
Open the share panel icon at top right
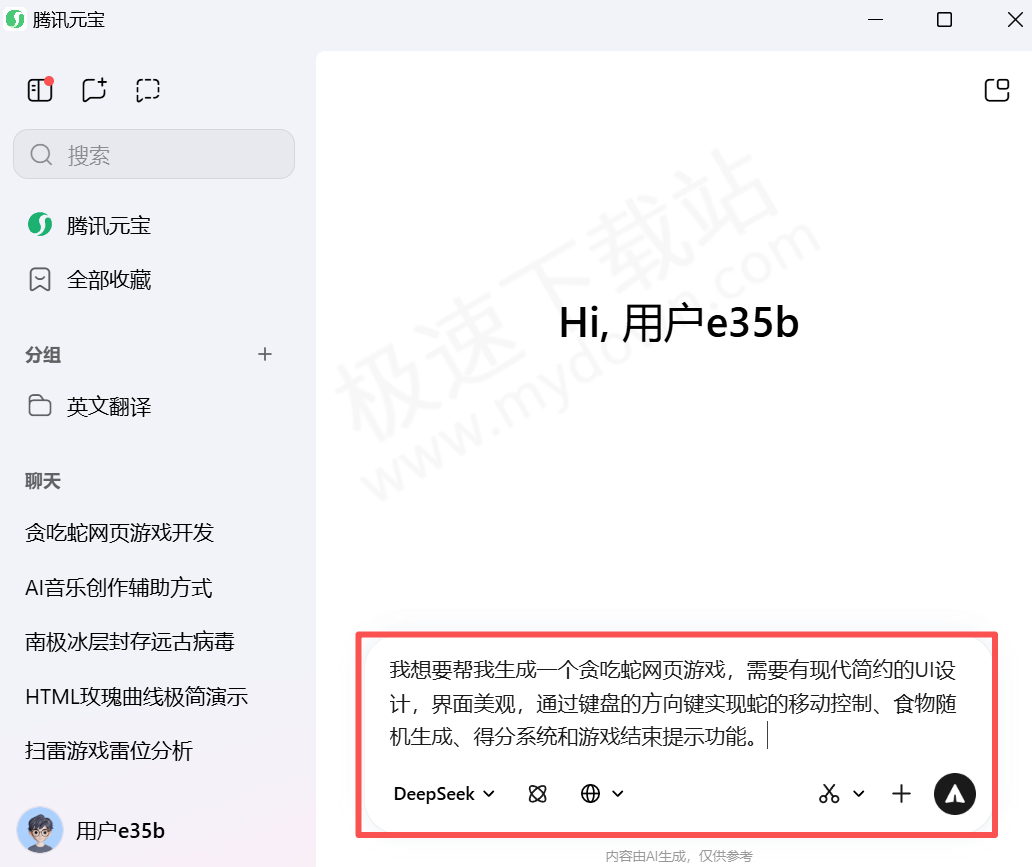tap(997, 89)
